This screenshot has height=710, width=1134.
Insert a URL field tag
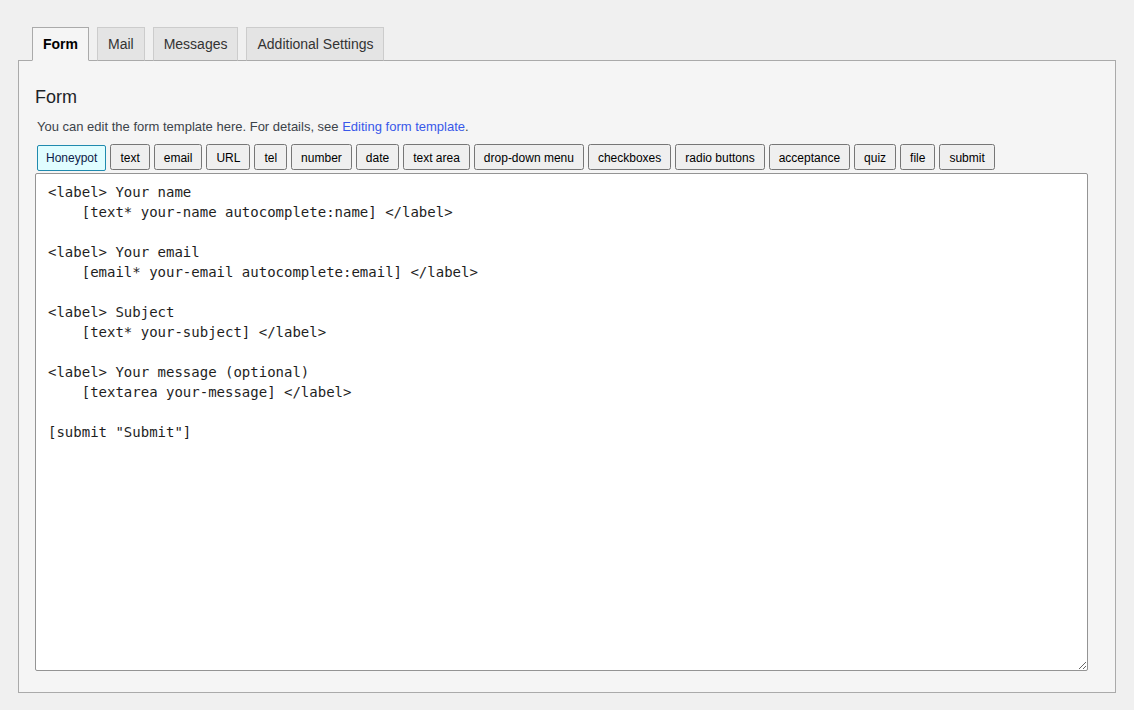(x=228, y=158)
